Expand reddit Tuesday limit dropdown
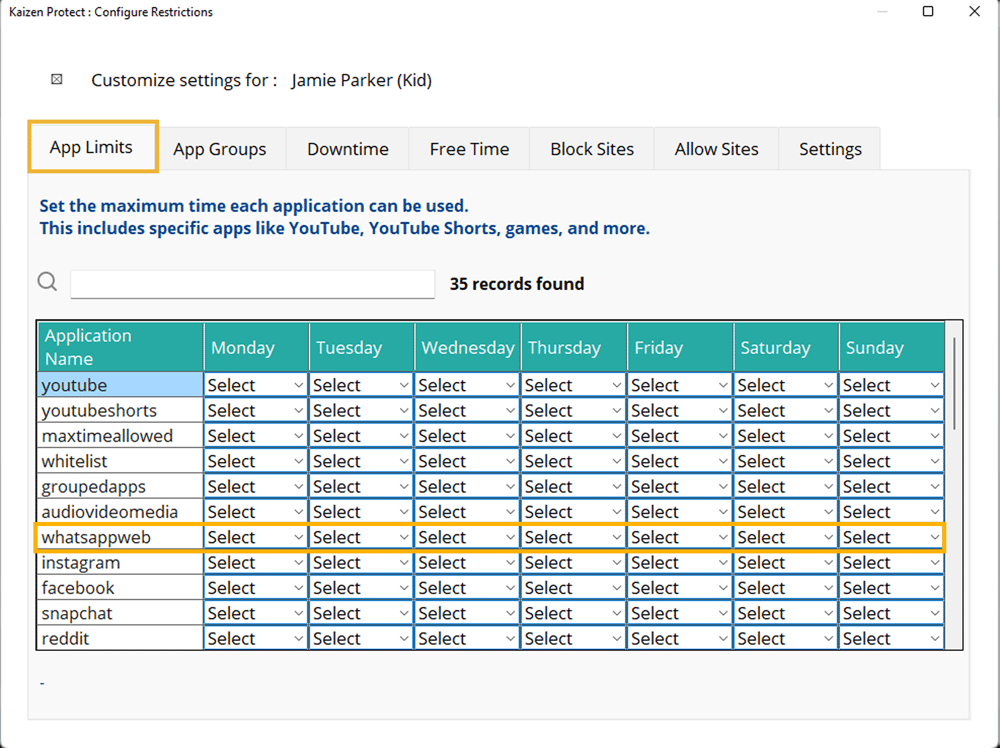 coord(361,638)
